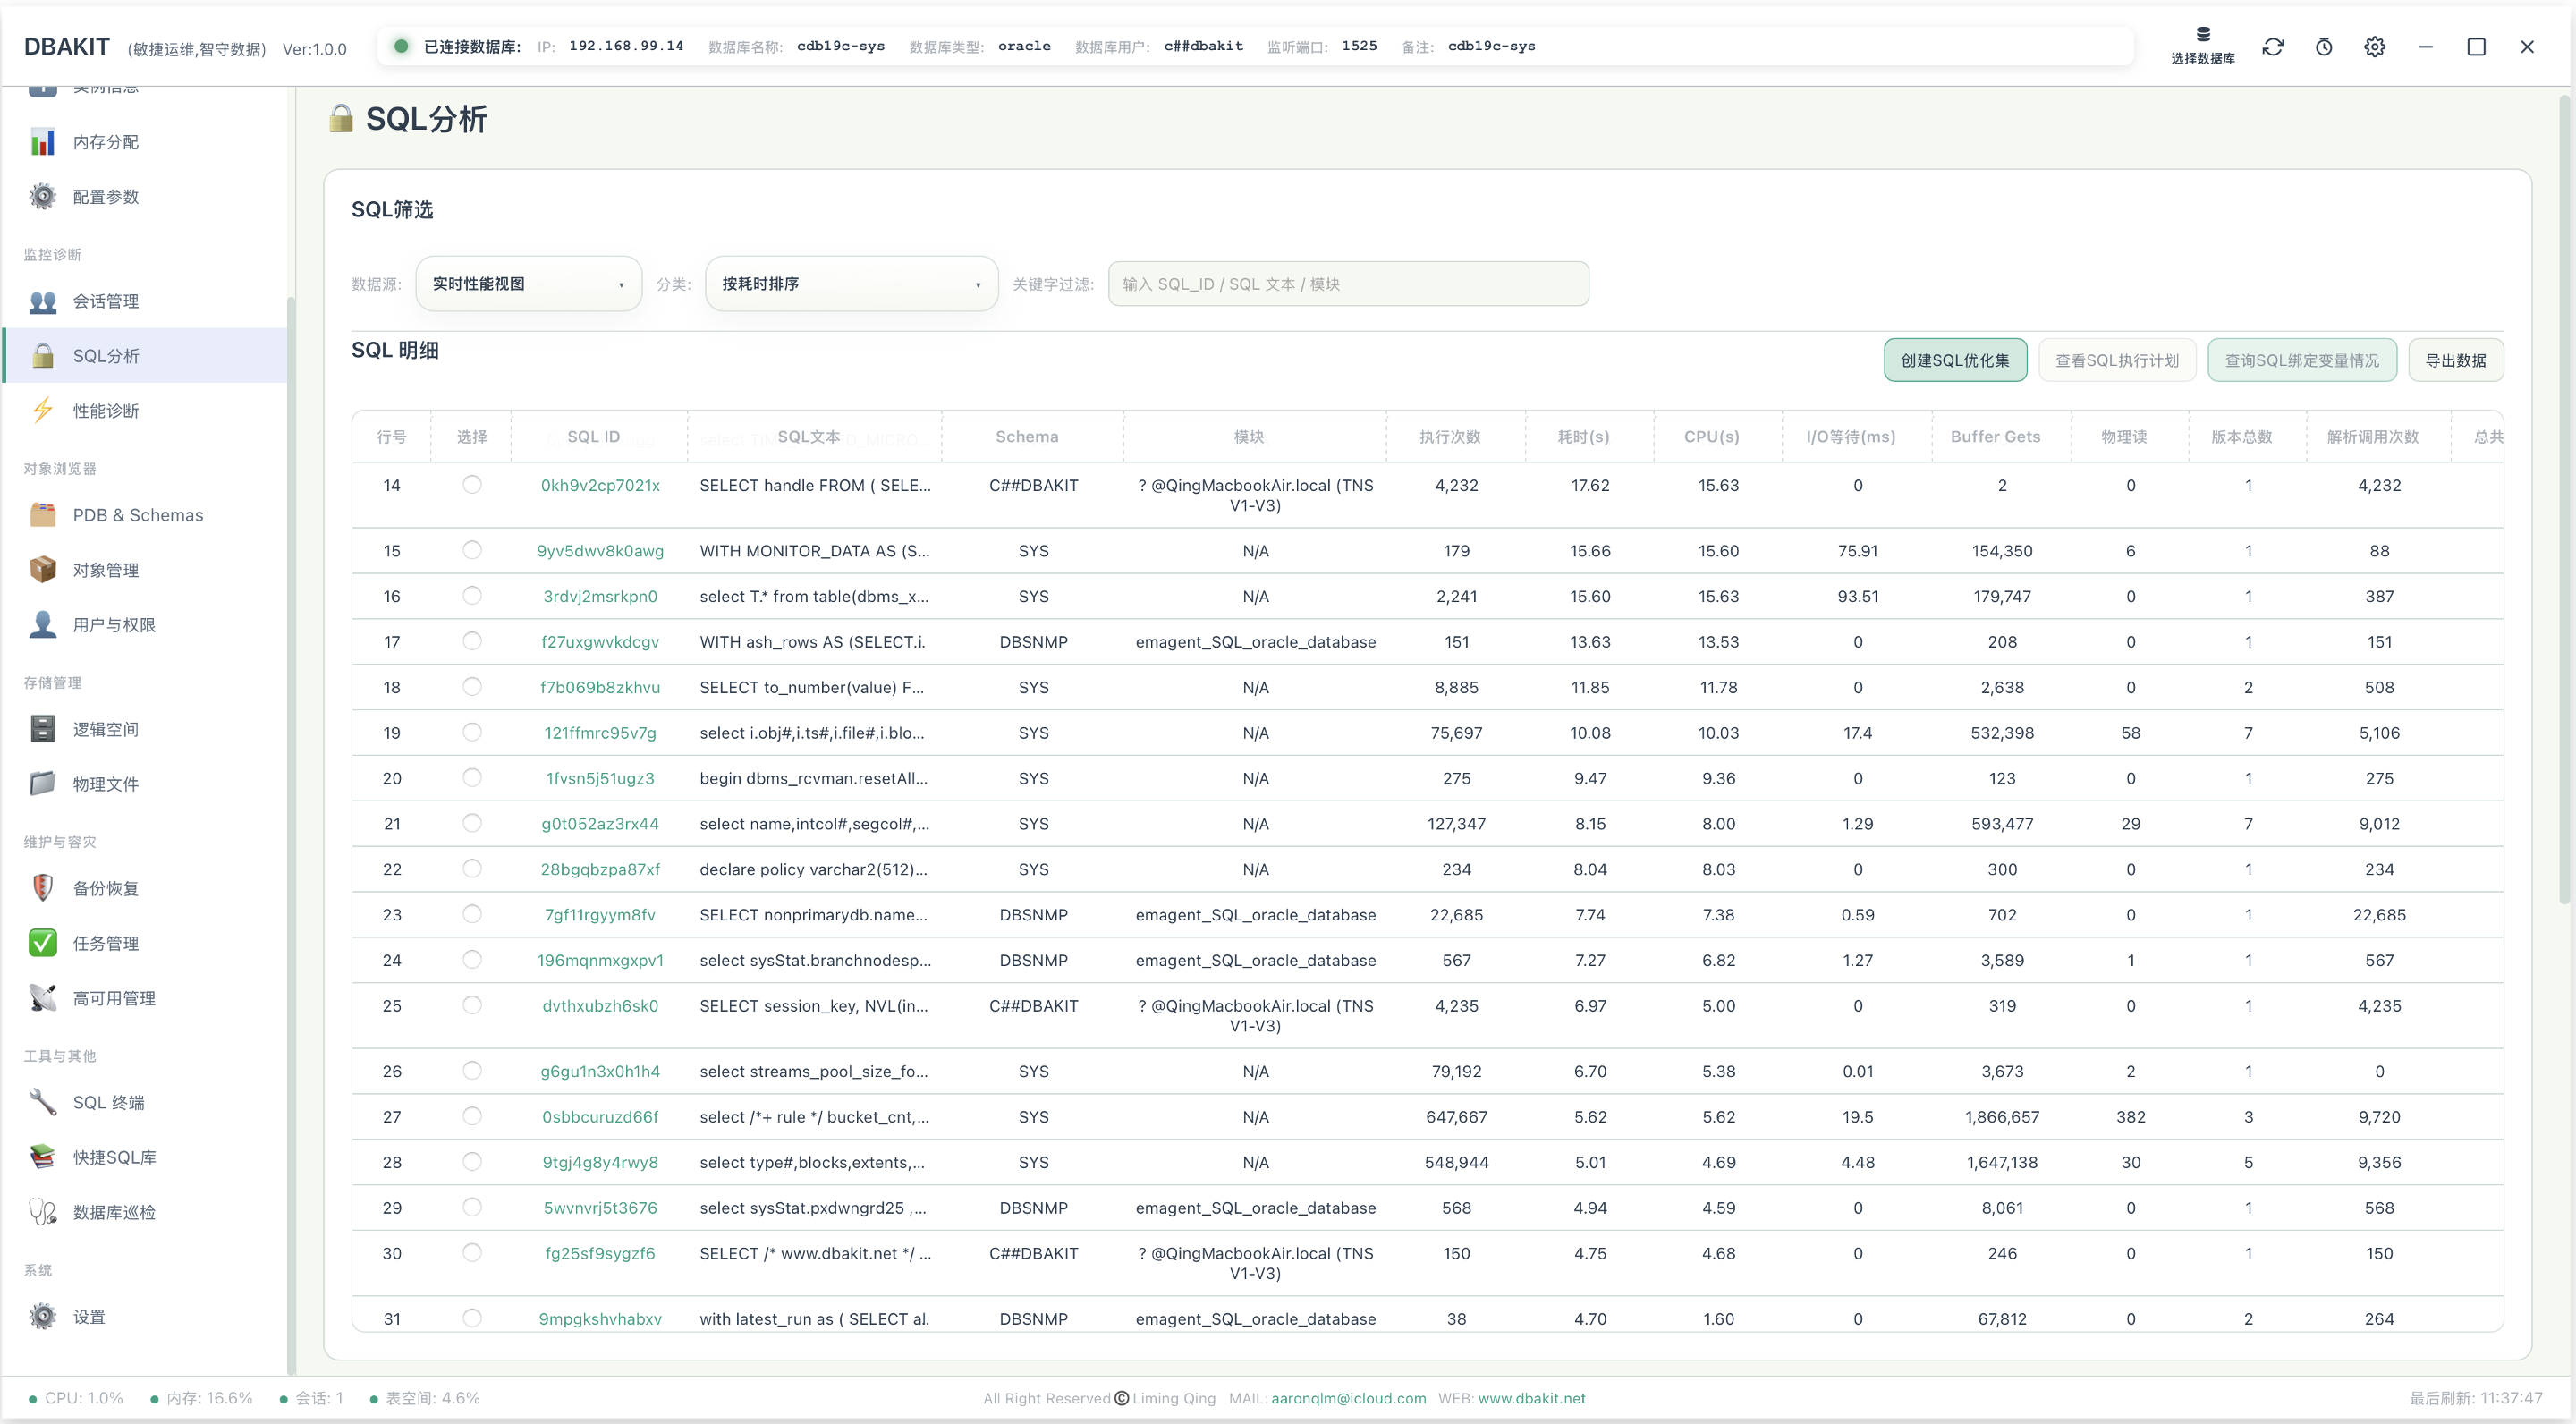
Task: Open the 任务管理 checkmark icon
Action: click(x=42, y=943)
